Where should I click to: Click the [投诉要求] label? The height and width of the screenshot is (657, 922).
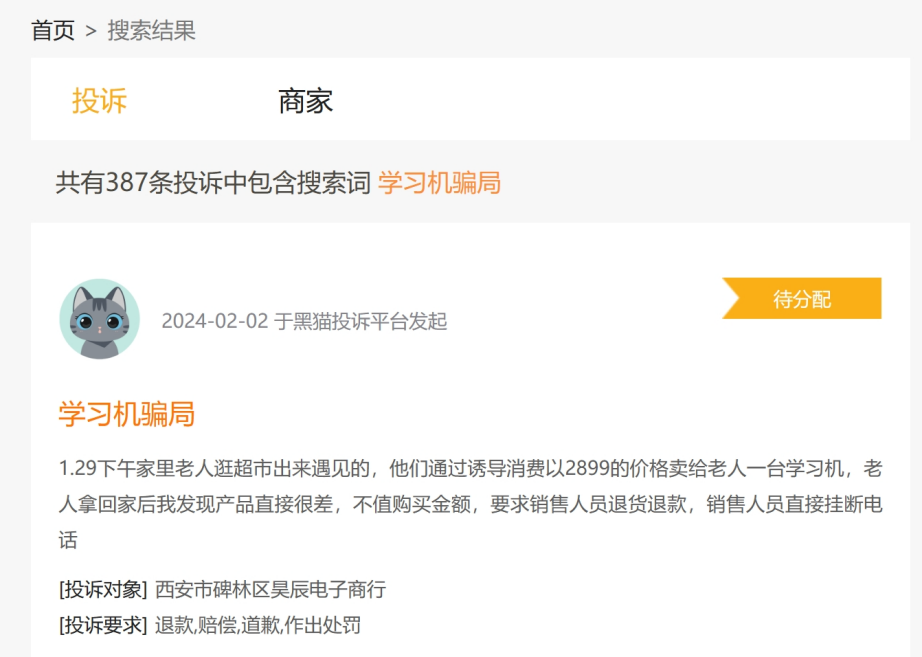(x=103, y=626)
